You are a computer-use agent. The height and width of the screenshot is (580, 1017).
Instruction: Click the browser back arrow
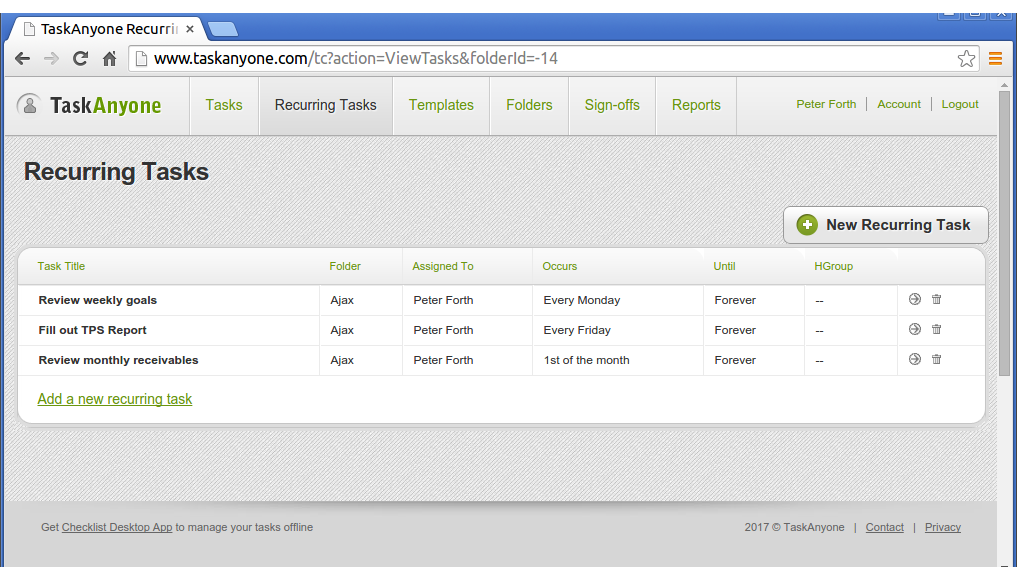click(23, 59)
